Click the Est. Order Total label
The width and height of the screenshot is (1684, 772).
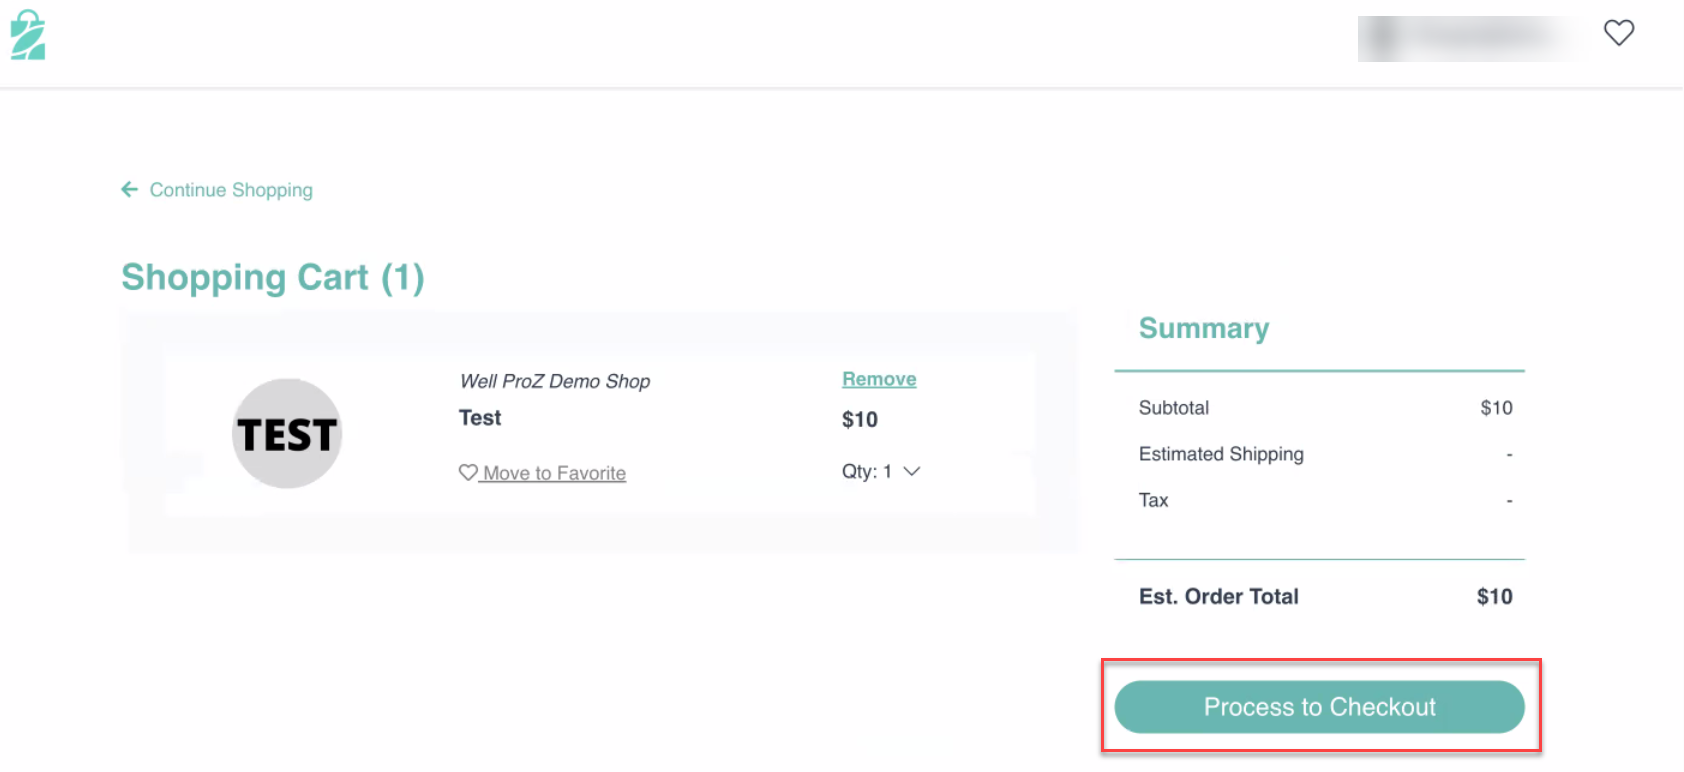[x=1219, y=597]
